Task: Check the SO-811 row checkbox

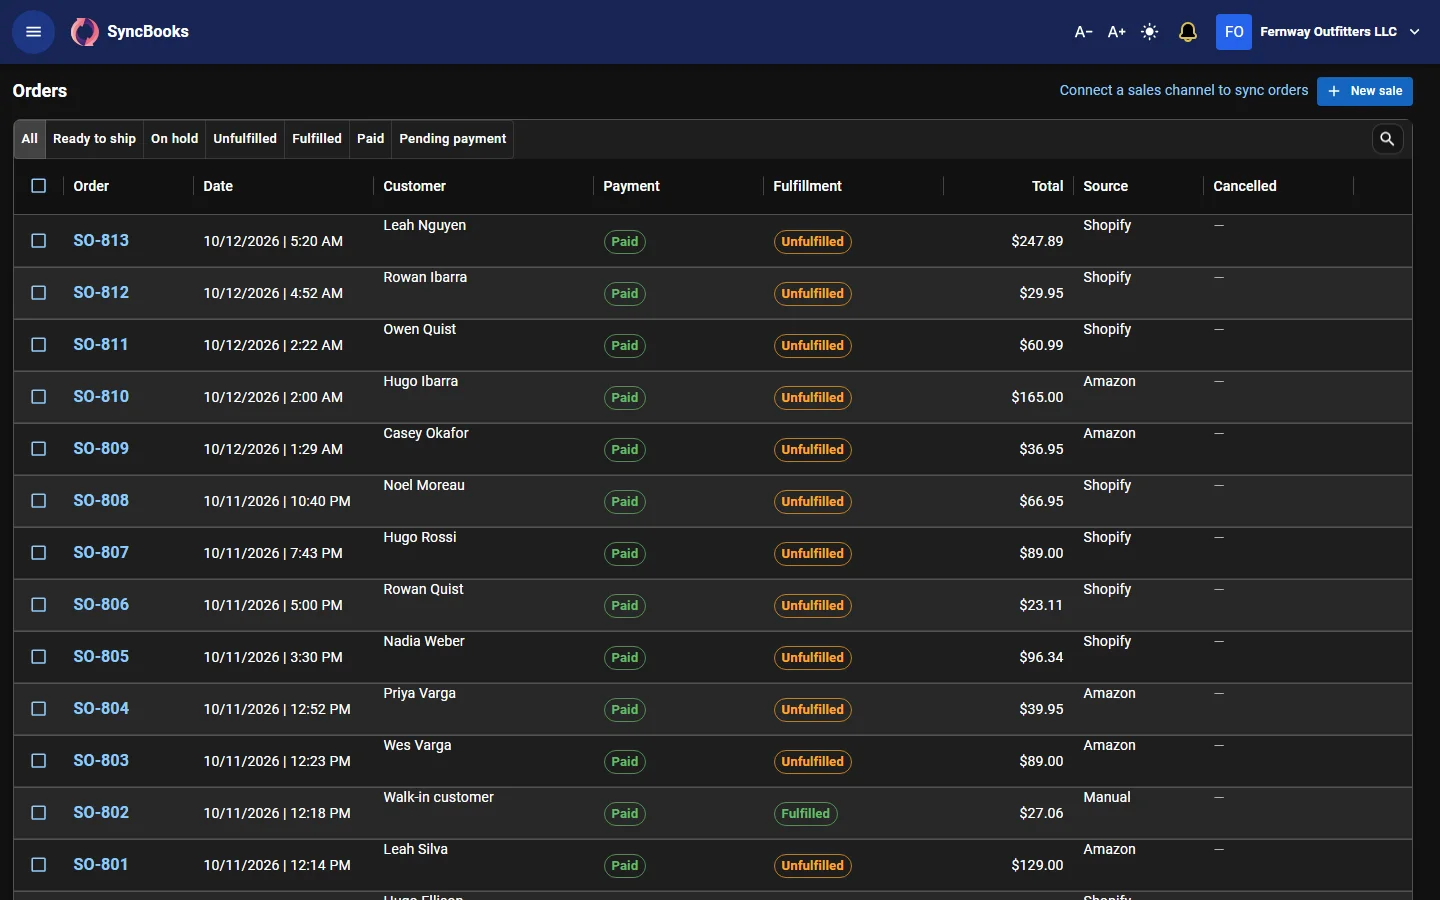Action: pos(39,345)
